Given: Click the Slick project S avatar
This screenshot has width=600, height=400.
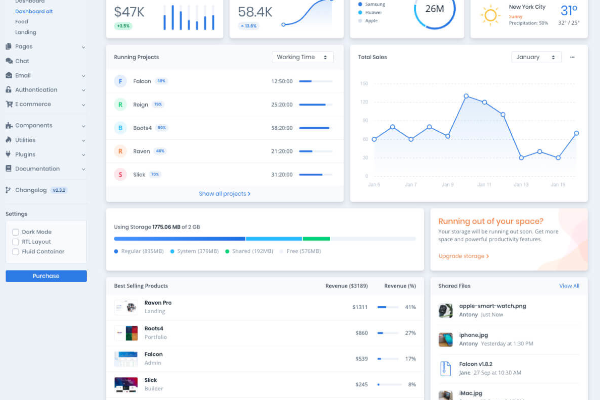Looking at the screenshot, I should pos(120,174).
